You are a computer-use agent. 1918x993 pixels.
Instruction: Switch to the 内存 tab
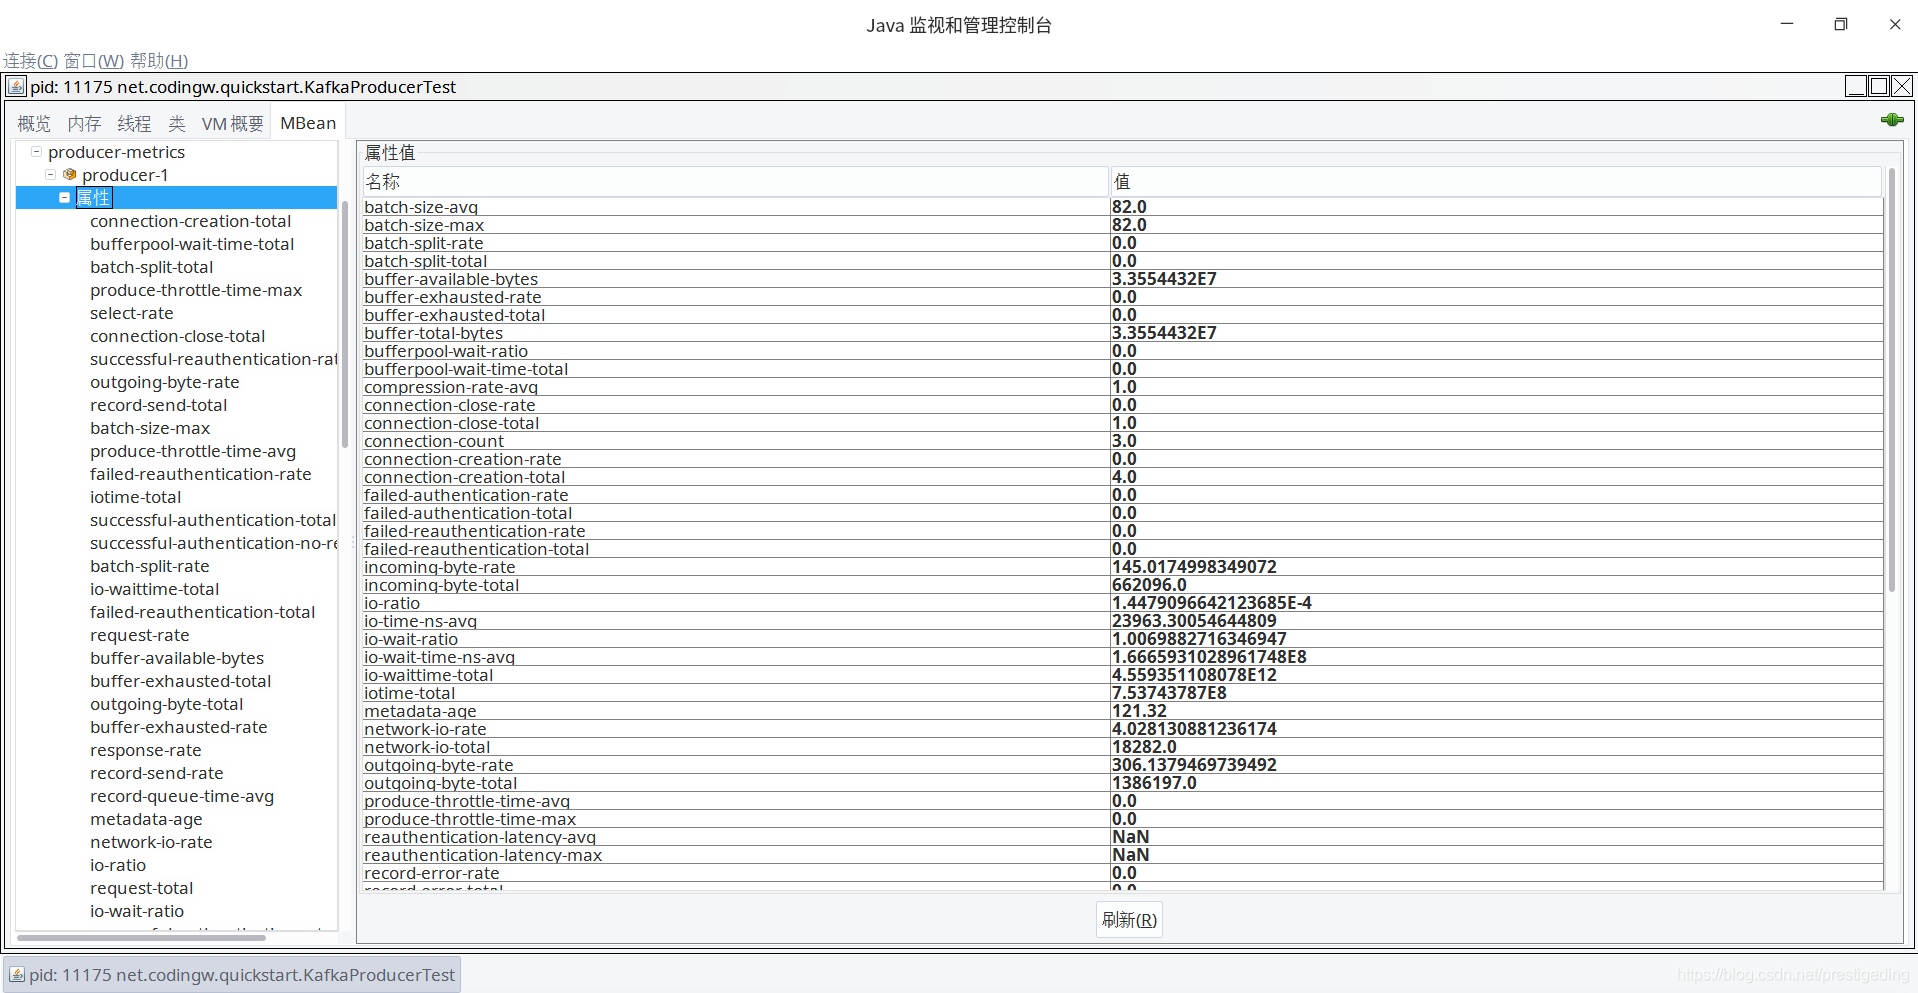coord(84,123)
